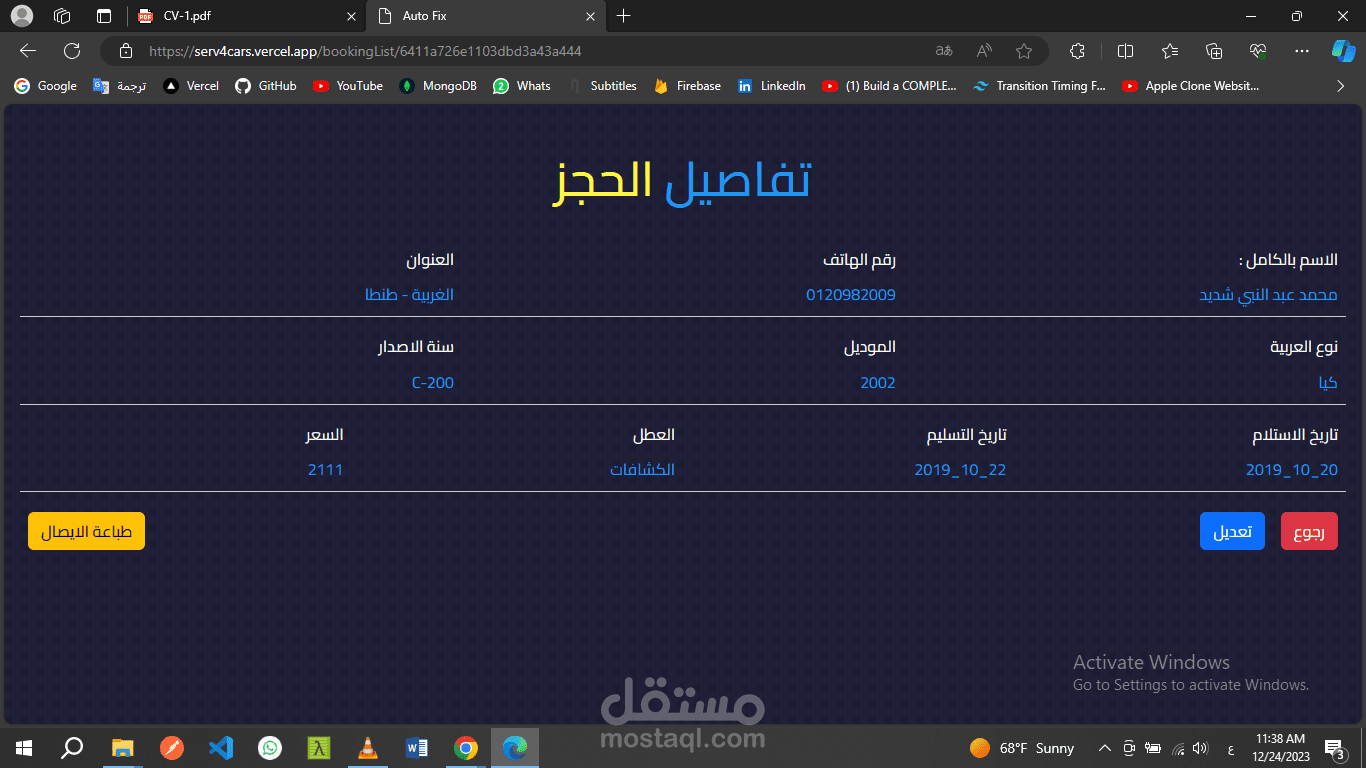The width and height of the screenshot is (1366, 768).
Task: Open the Favorites list icon
Action: [x=1170, y=51]
